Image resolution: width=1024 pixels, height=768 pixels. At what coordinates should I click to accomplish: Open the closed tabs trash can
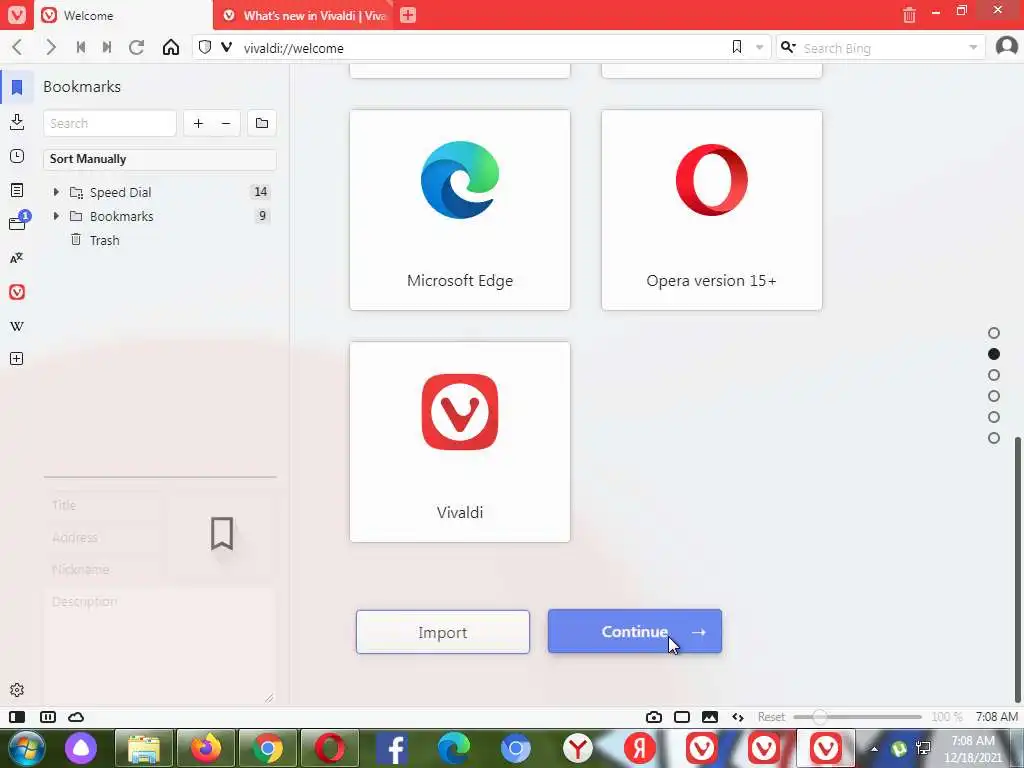(909, 14)
